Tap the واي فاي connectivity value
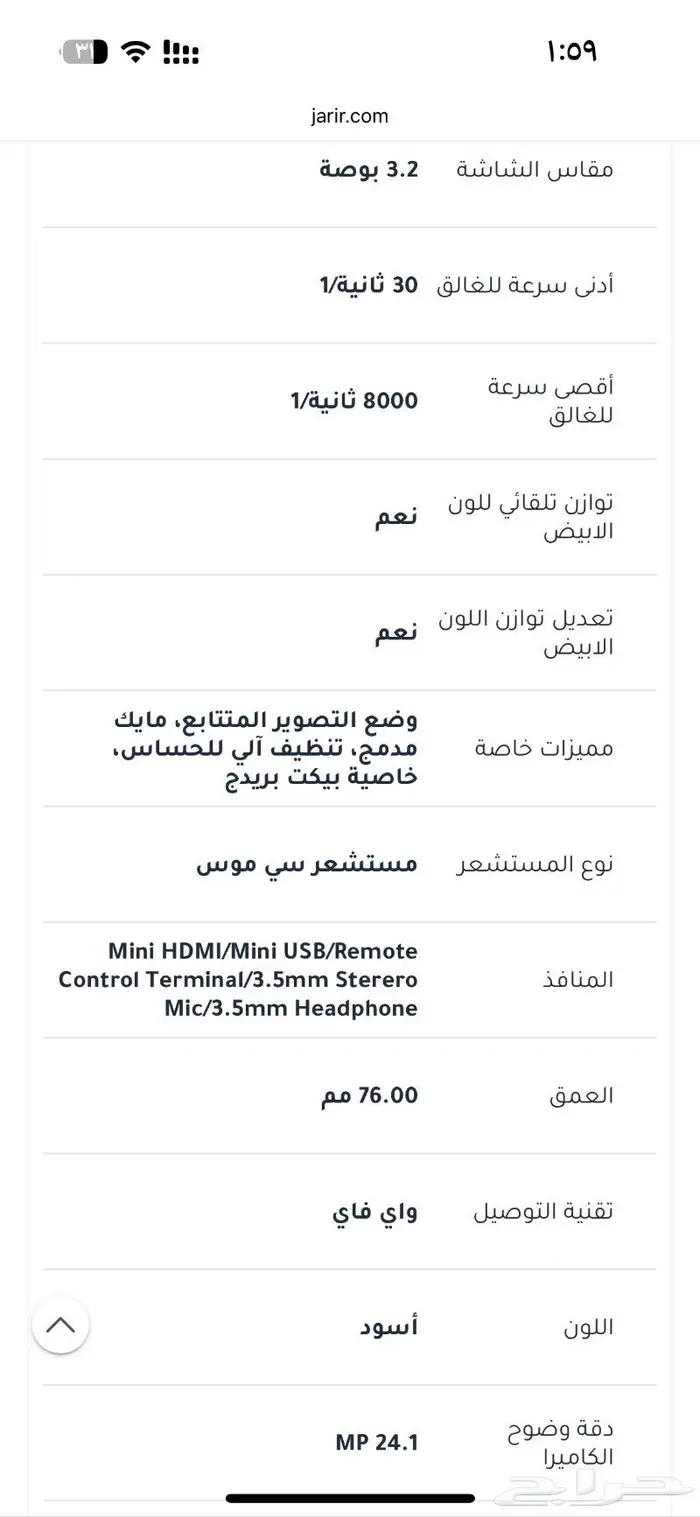Screen dimensions: 700x1517 pyautogui.click(x=375, y=1211)
